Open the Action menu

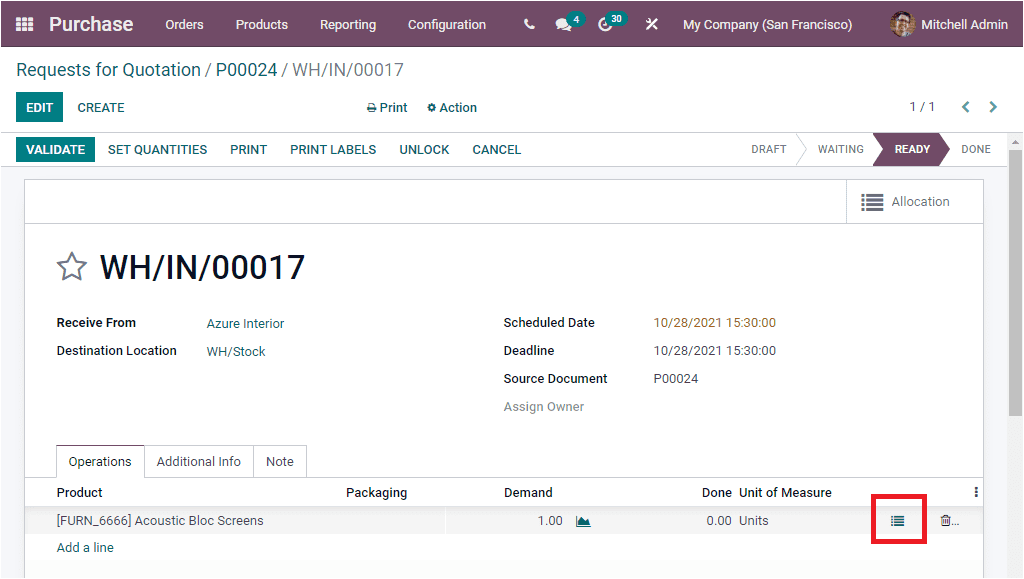[452, 107]
